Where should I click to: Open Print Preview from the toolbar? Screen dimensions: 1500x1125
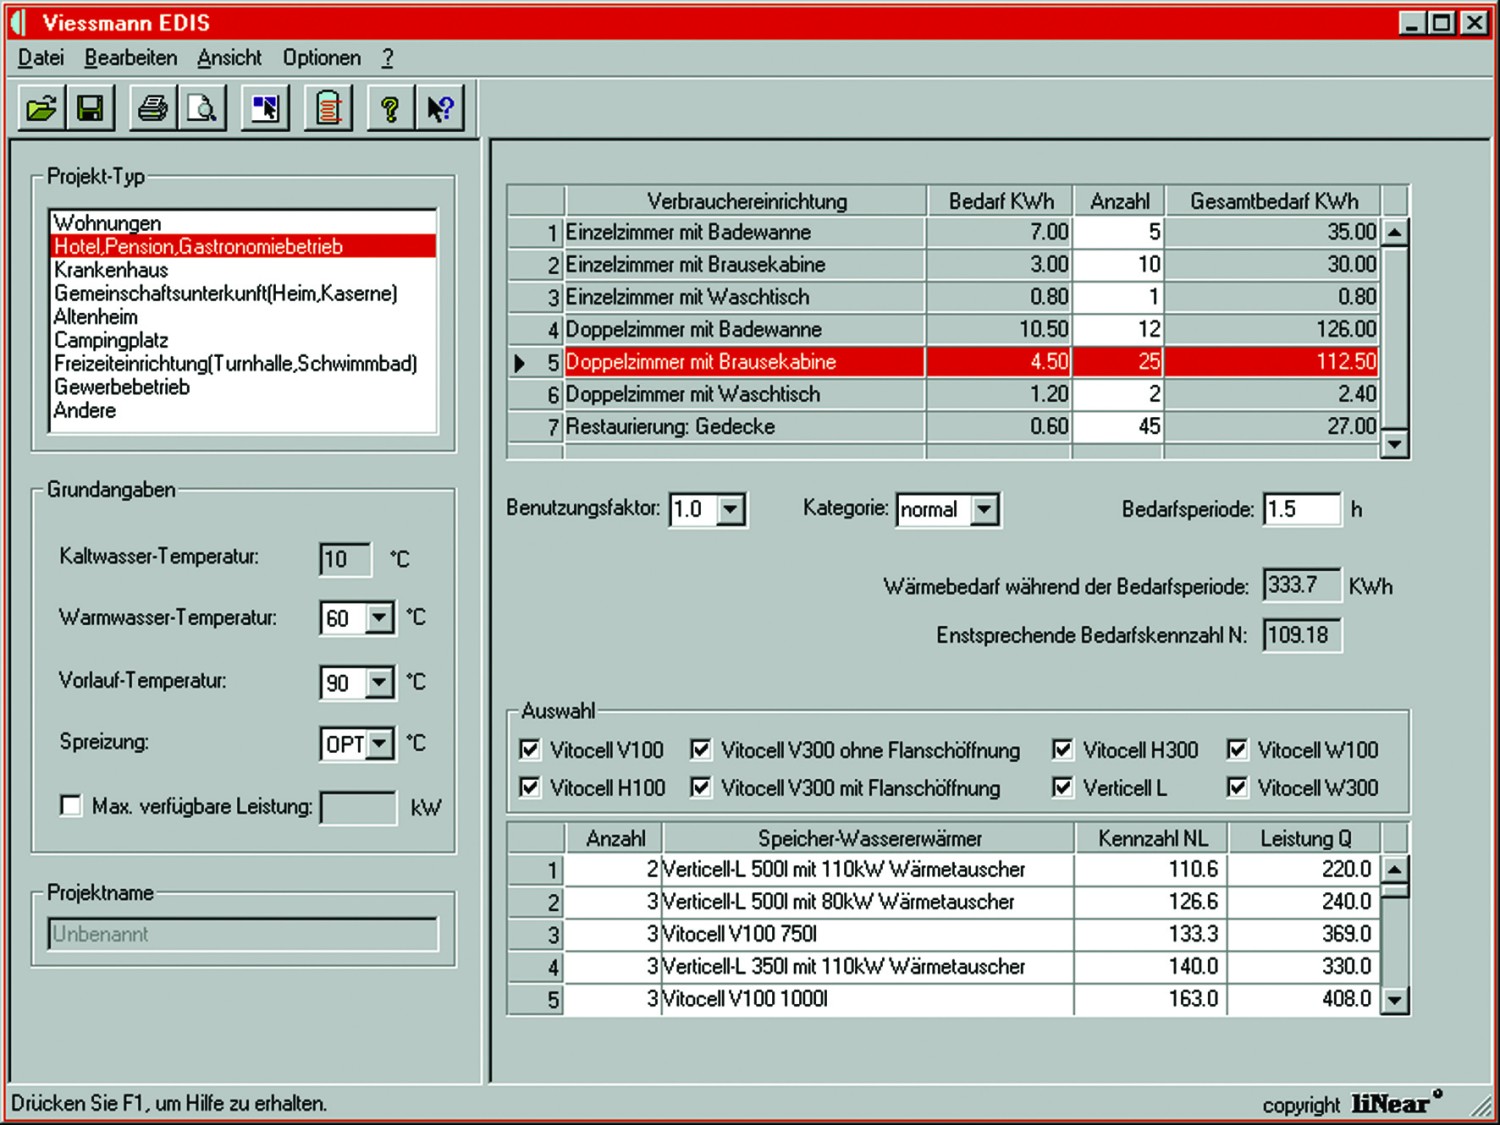[x=202, y=108]
